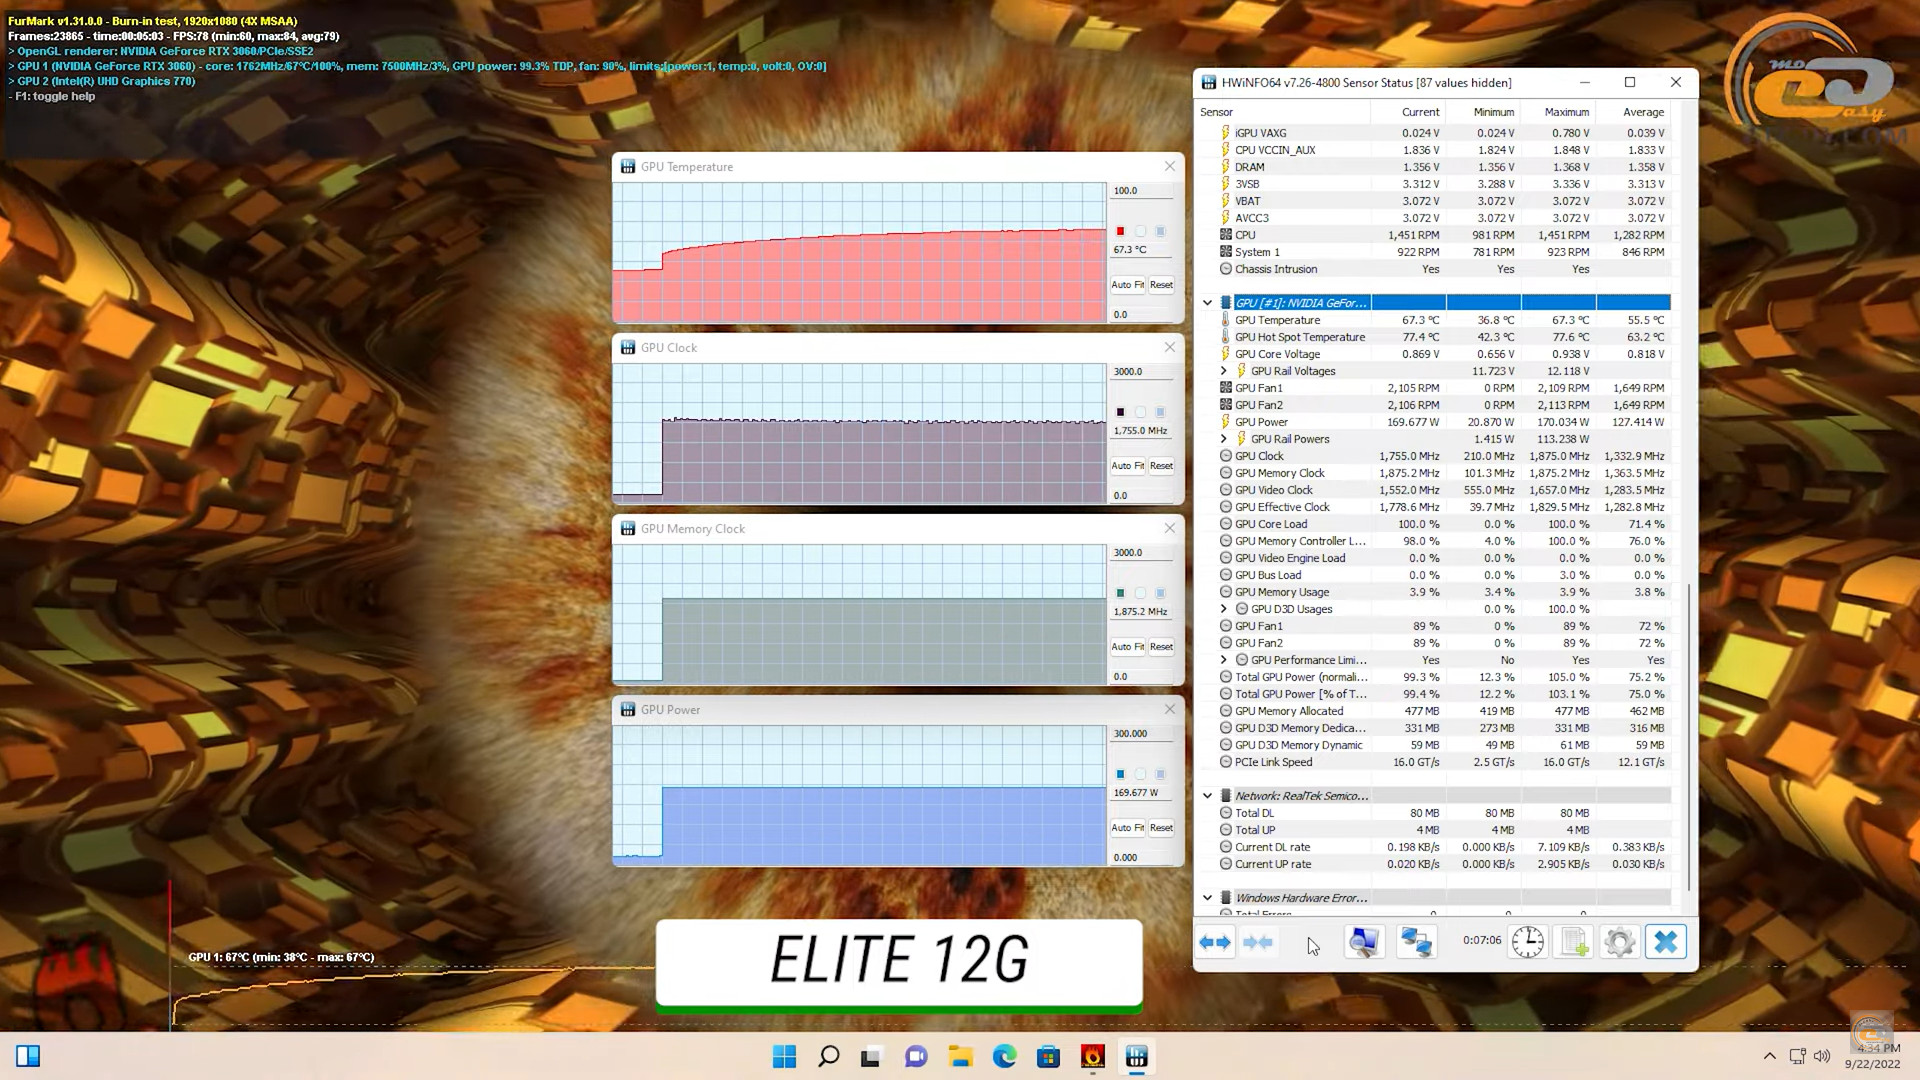This screenshot has width=1920, height=1080.
Task: Click dark color swatch in GPU Clock graph
Action: 1120,412
